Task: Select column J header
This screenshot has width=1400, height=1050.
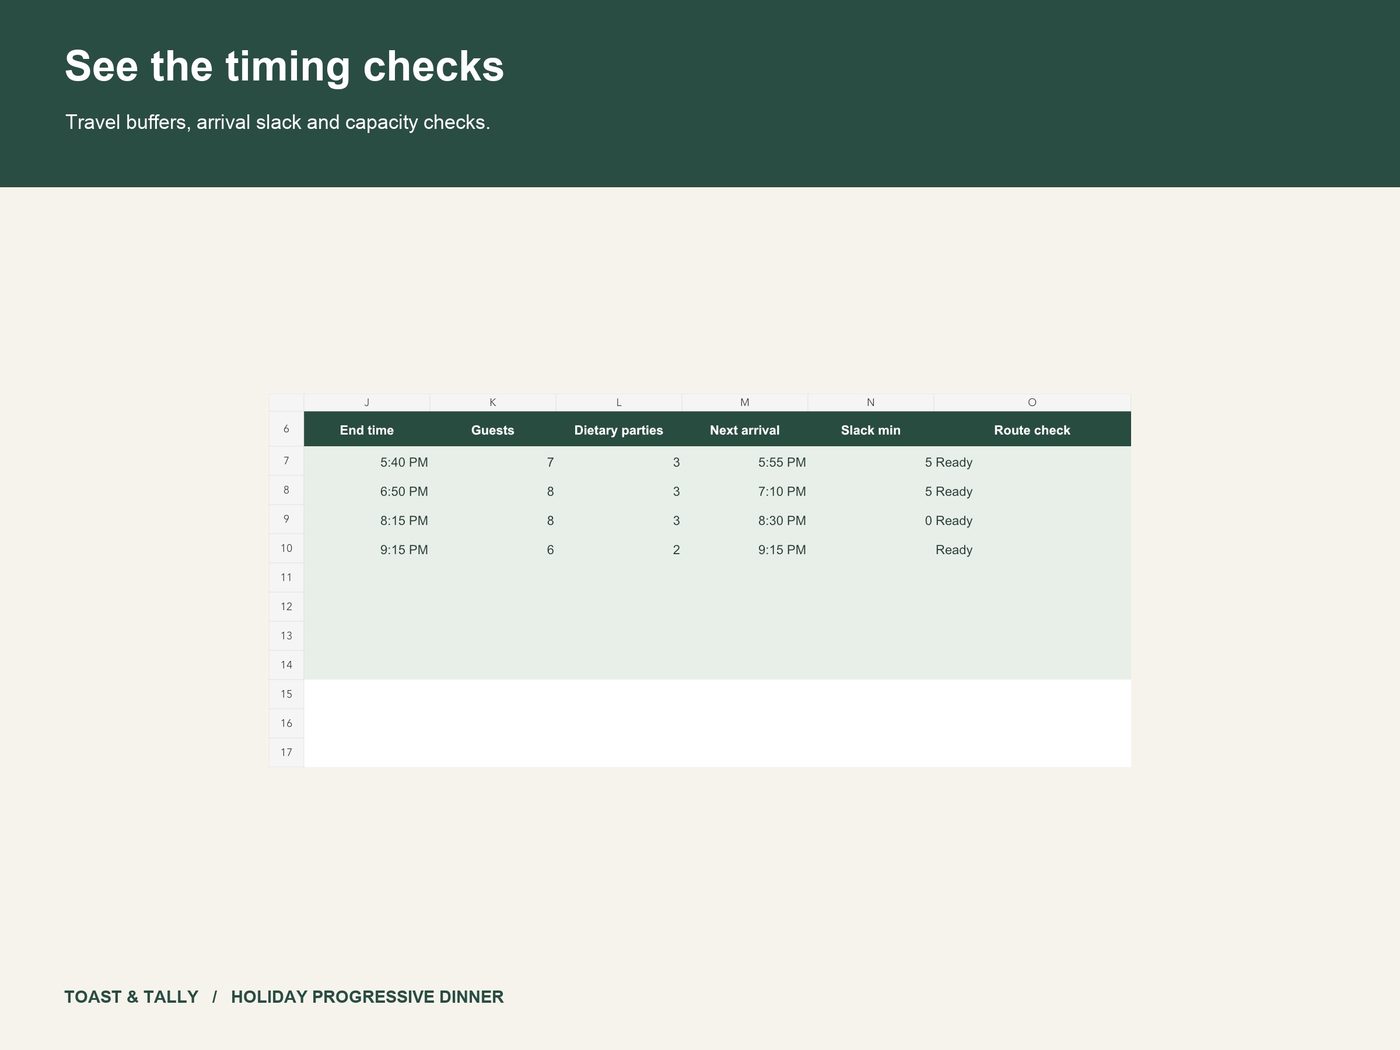Action: pos(367,402)
